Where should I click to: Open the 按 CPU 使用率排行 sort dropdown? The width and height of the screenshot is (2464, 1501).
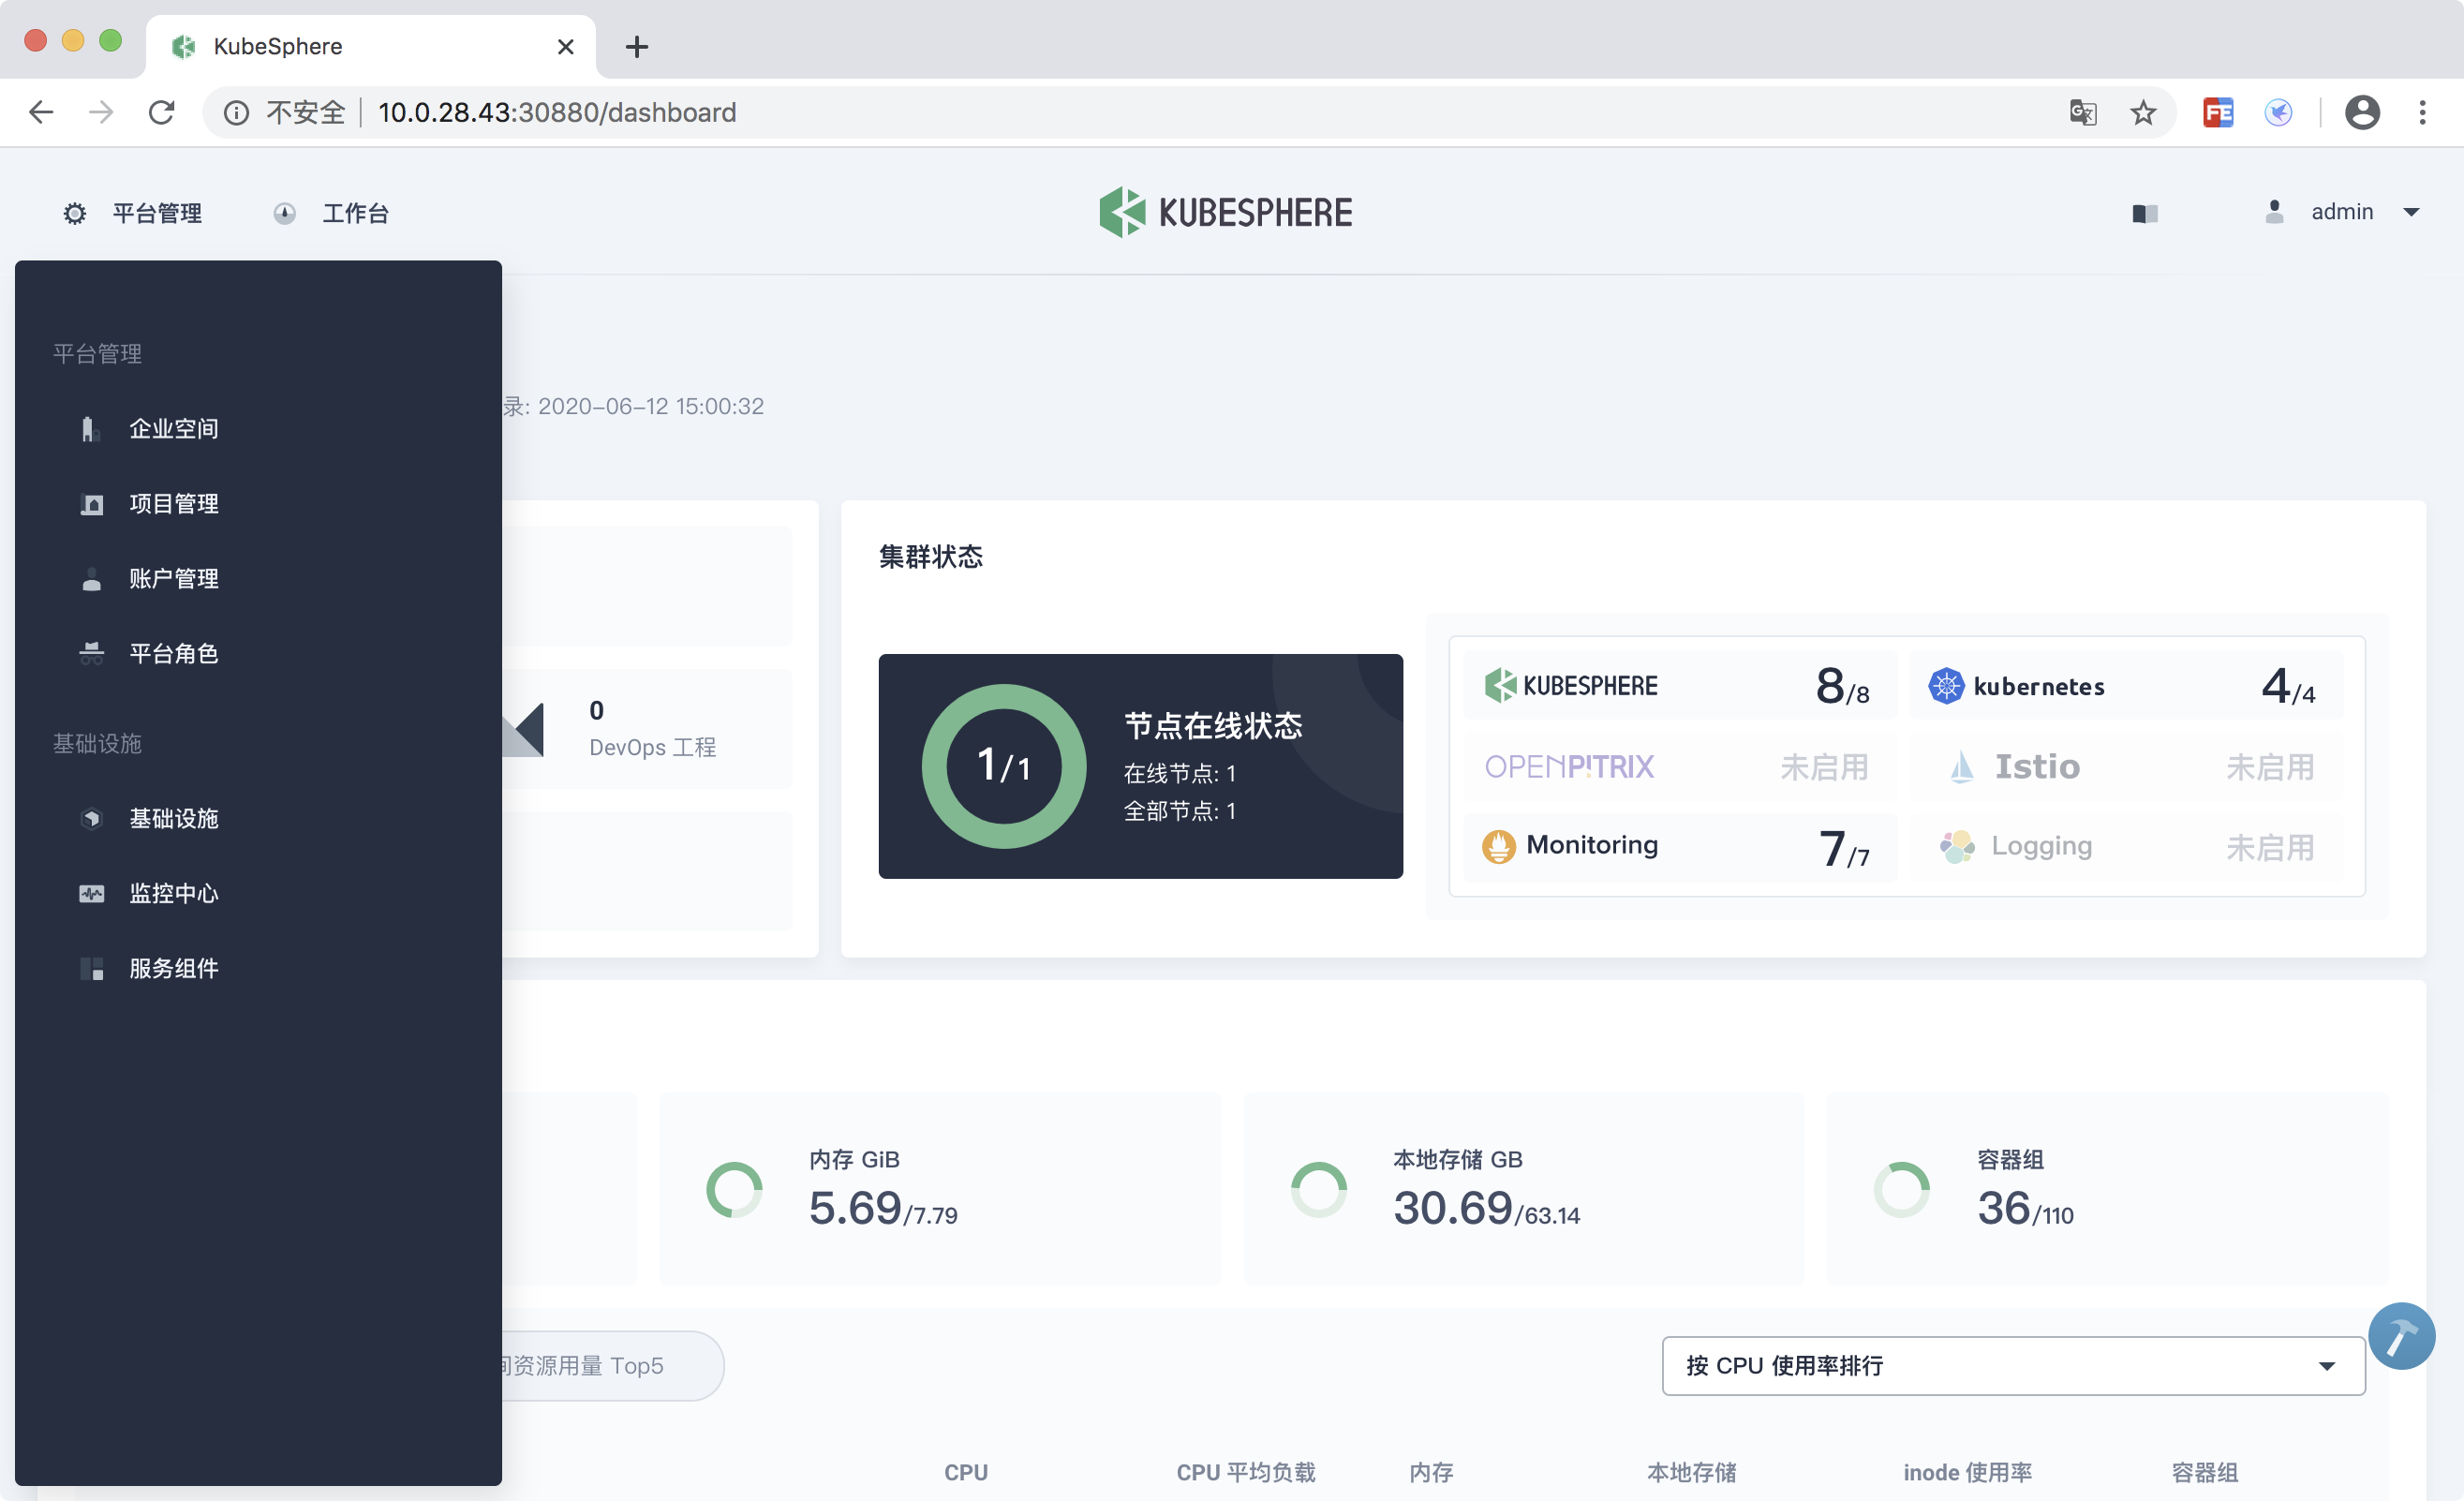[x=2012, y=1365]
